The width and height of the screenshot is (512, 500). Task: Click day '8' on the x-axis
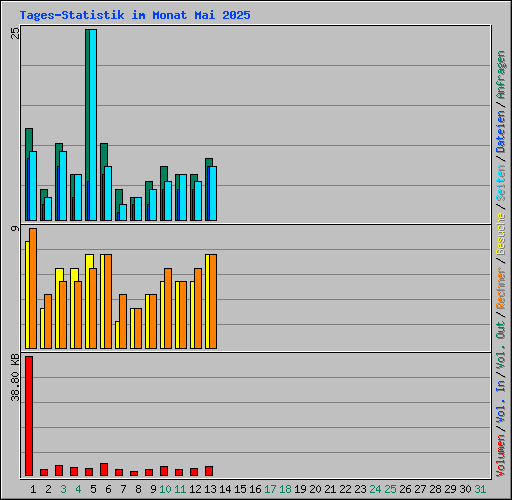[x=138, y=489]
